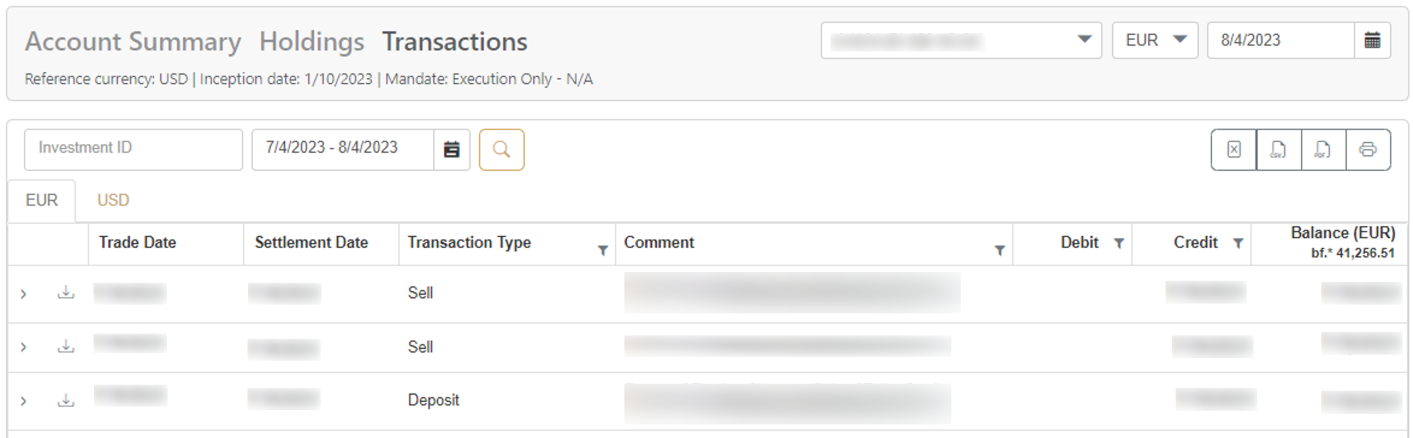Image resolution: width=1413 pixels, height=438 pixels.
Task: Open the Debit column filter
Action: pyautogui.click(x=1119, y=243)
